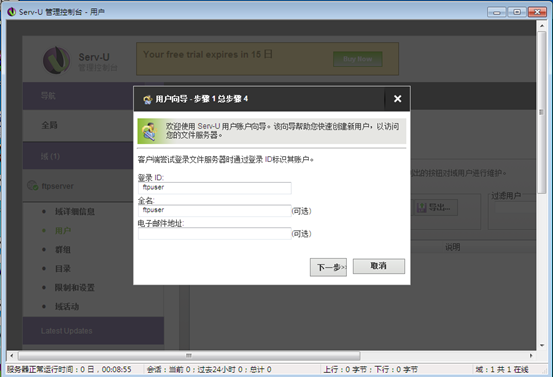Click the Cancel (取消) button in wizard
Screen dimensions: 553x377
point(378,266)
